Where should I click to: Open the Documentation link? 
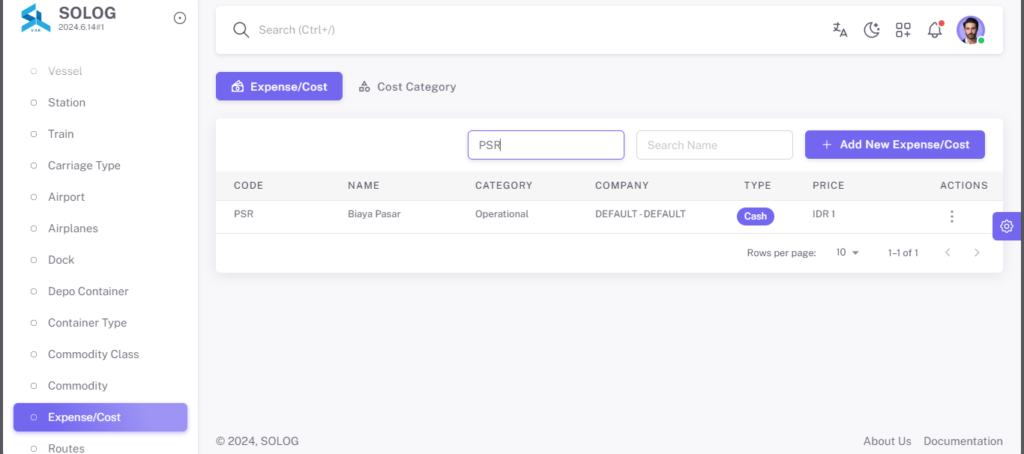963,441
